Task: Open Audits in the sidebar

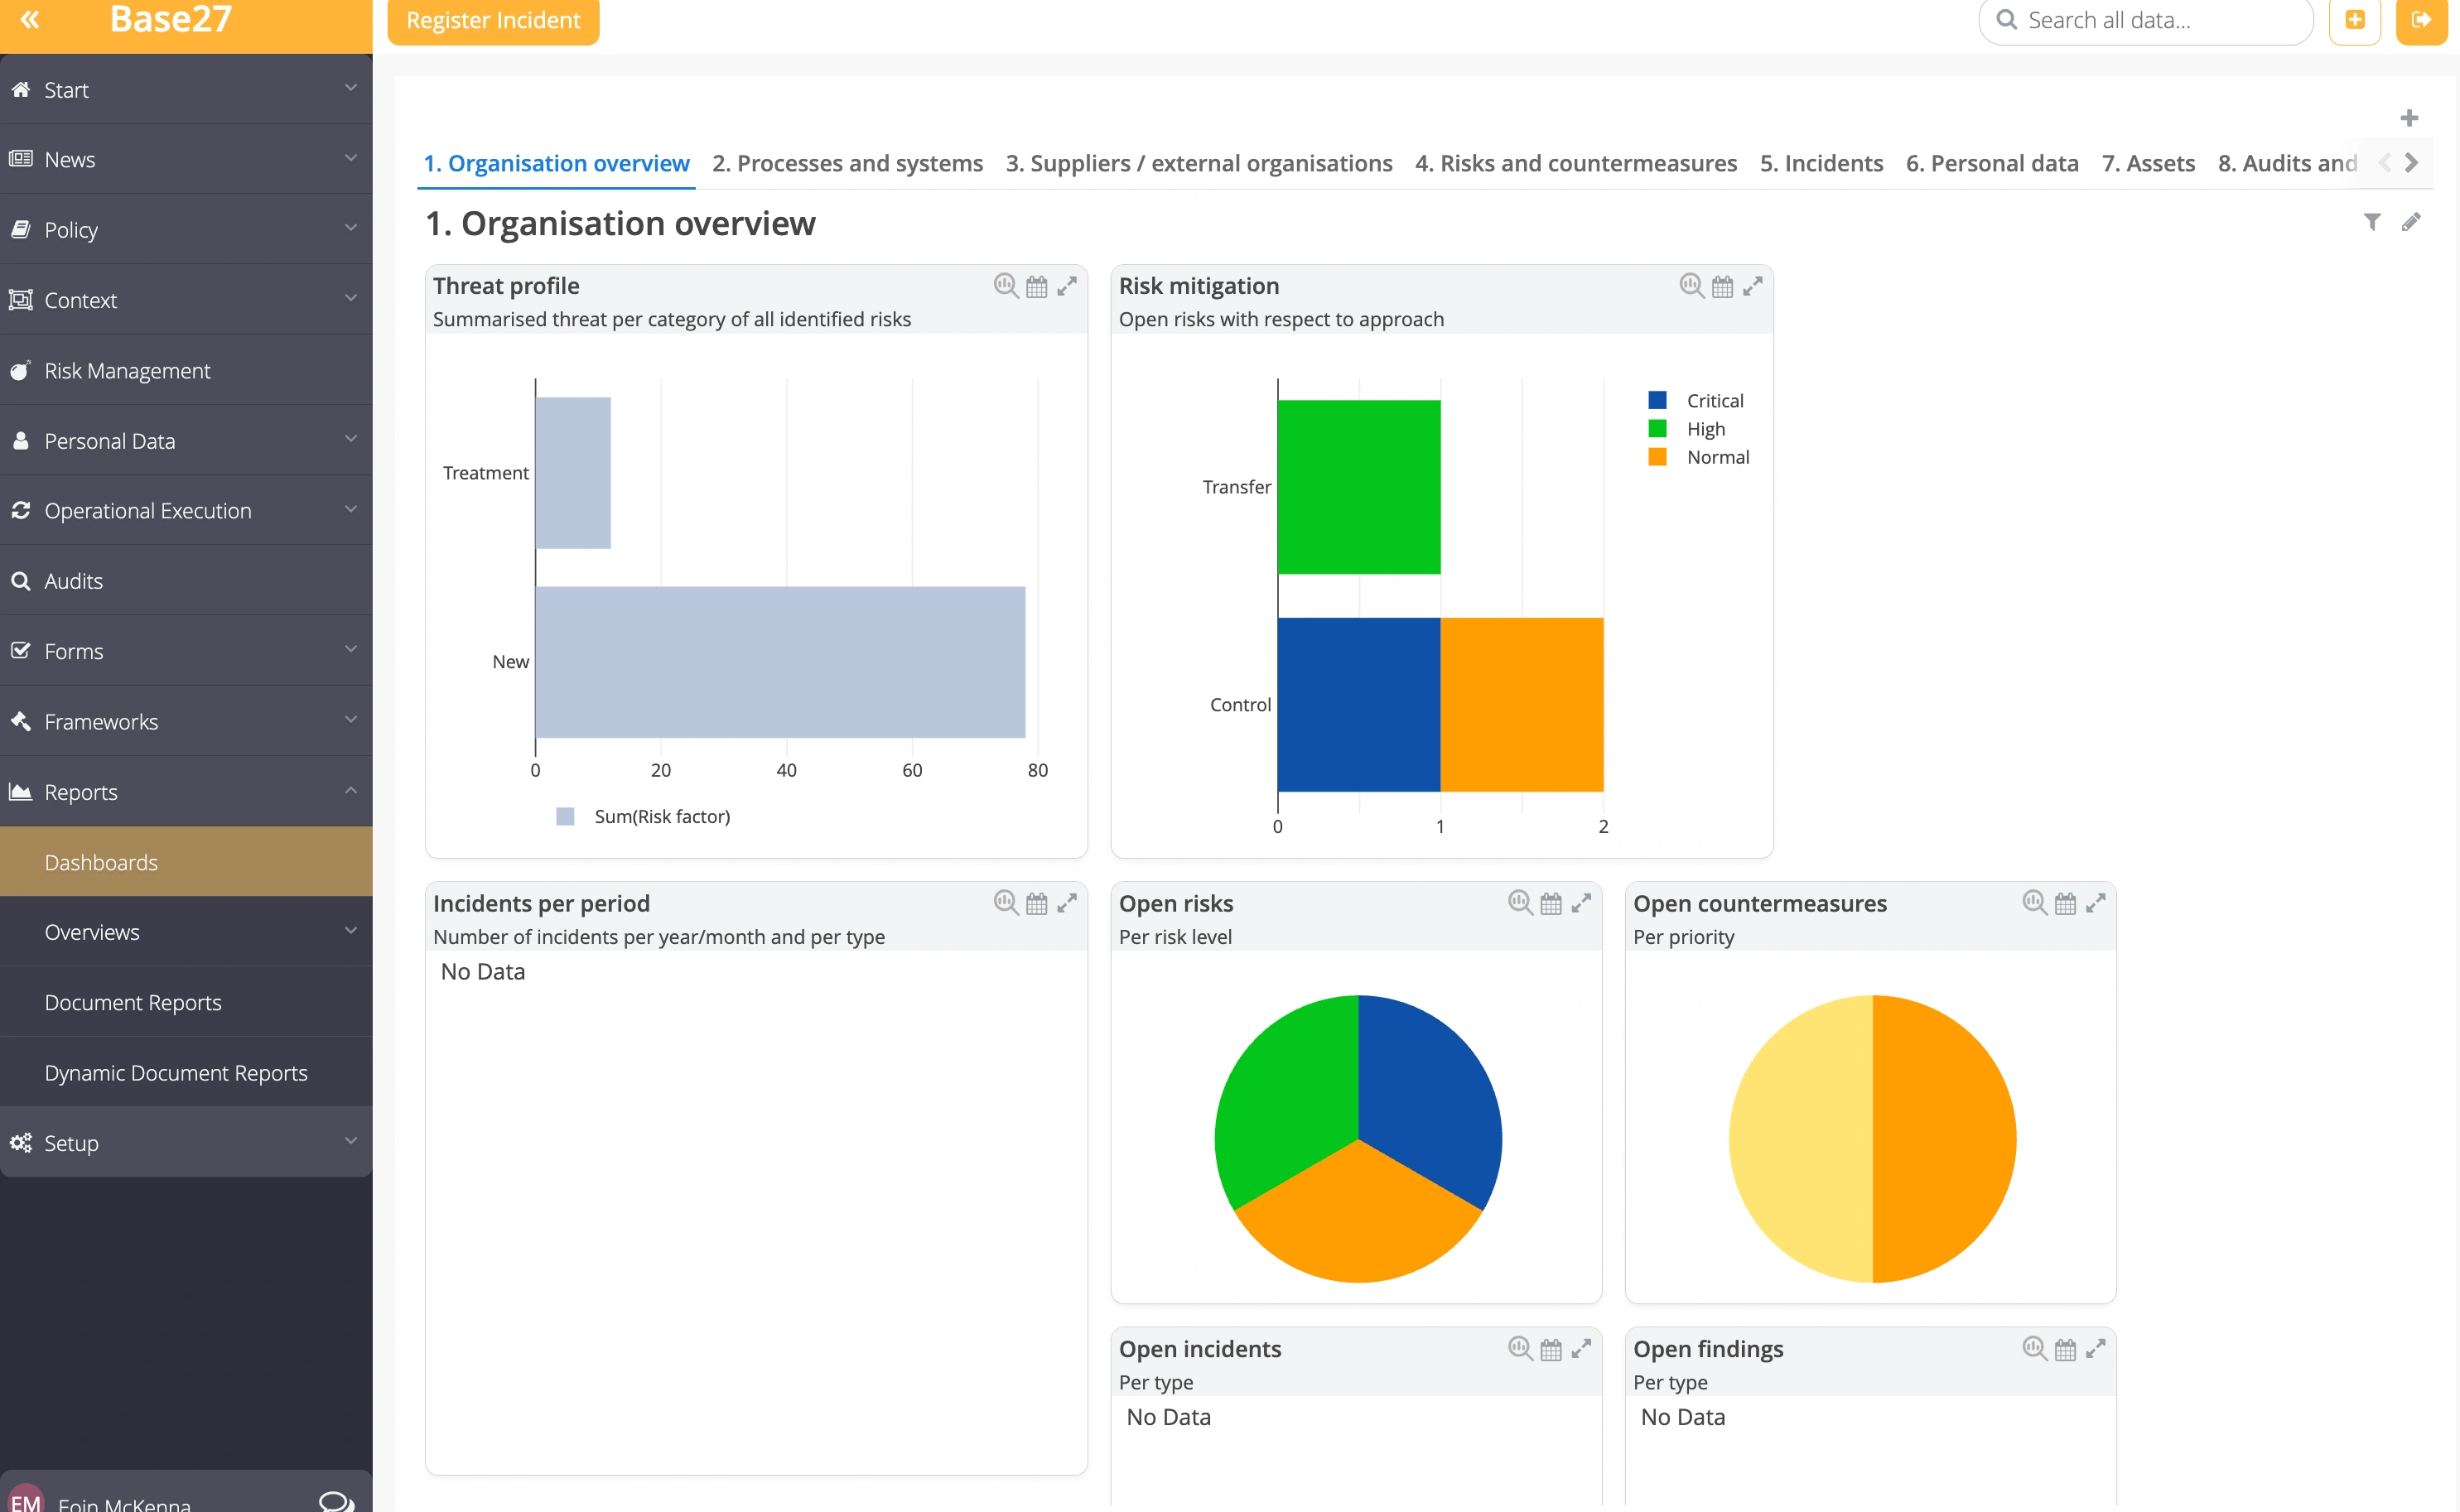Action: [x=186, y=581]
